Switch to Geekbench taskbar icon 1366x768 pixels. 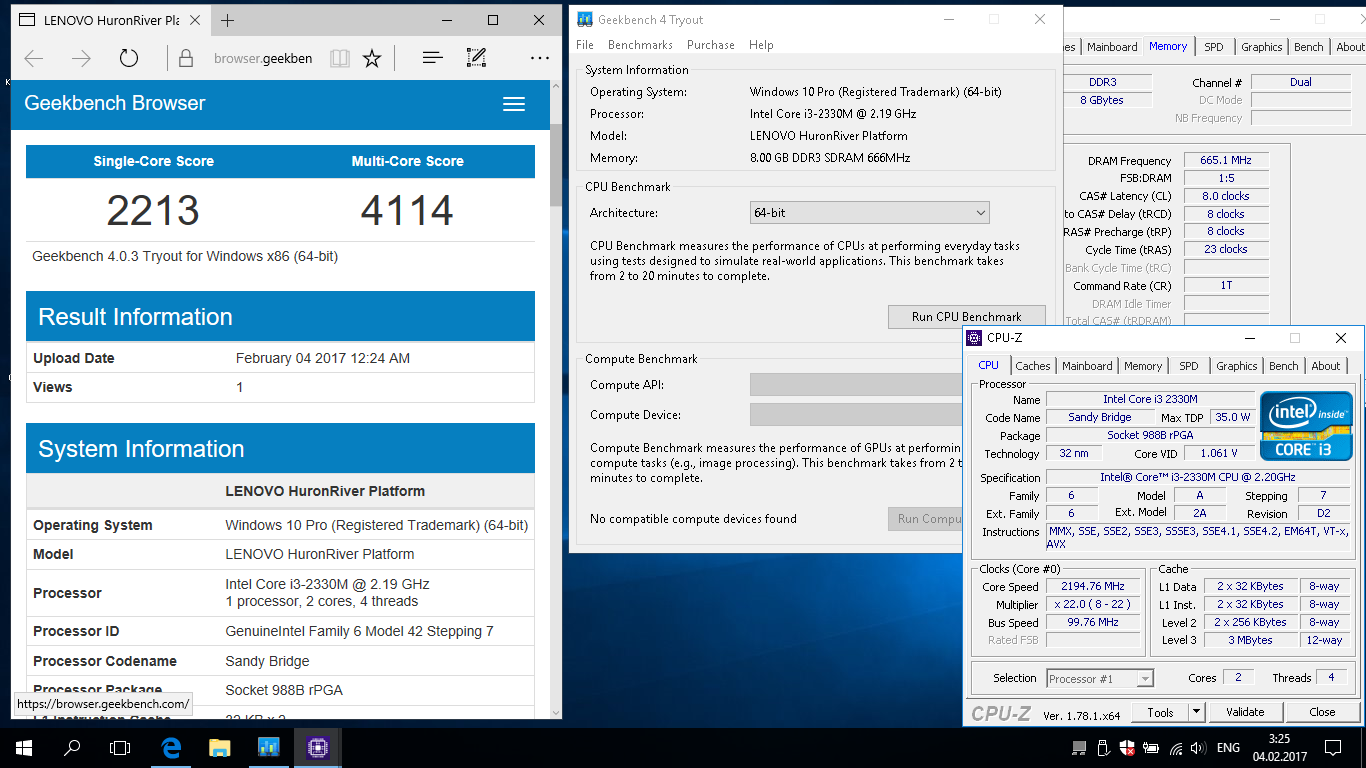click(x=268, y=747)
